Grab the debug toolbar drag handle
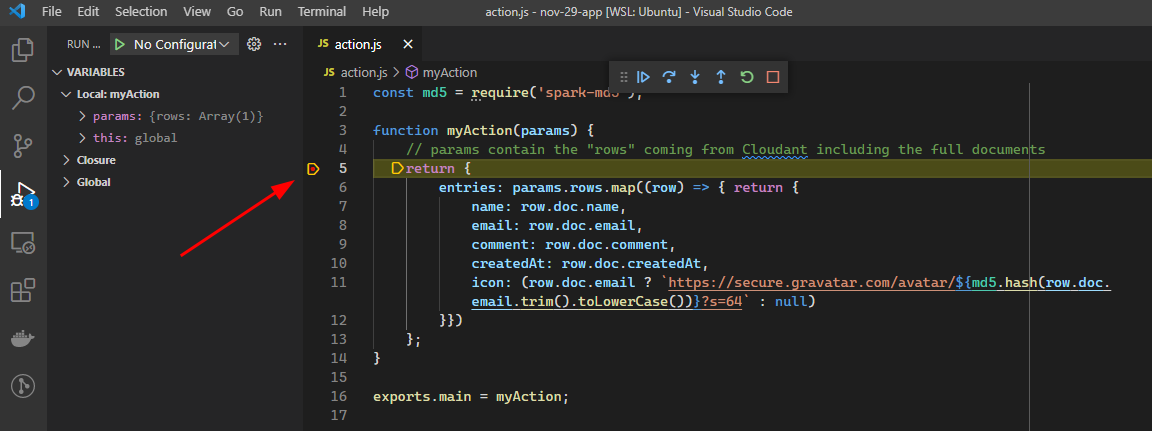Screen dimensions: 1152x431 coord(624,77)
